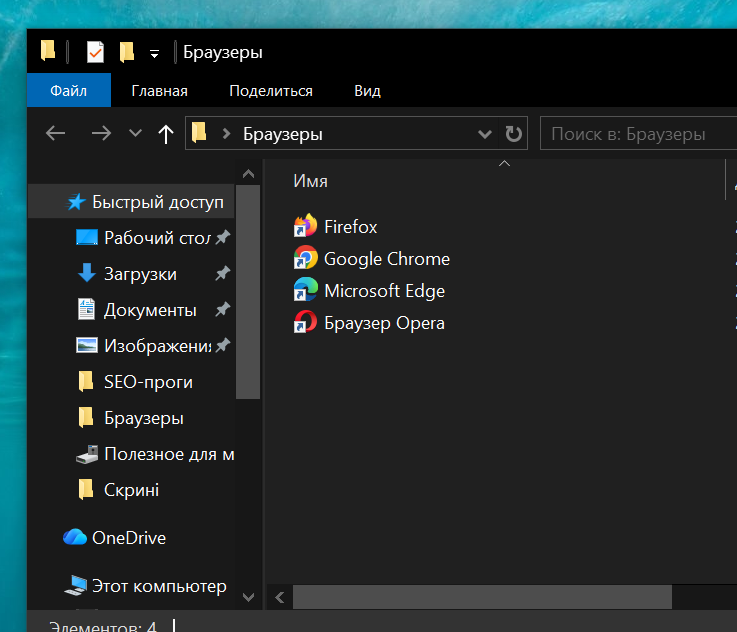Open Изображения in the navigation pane

point(157,346)
